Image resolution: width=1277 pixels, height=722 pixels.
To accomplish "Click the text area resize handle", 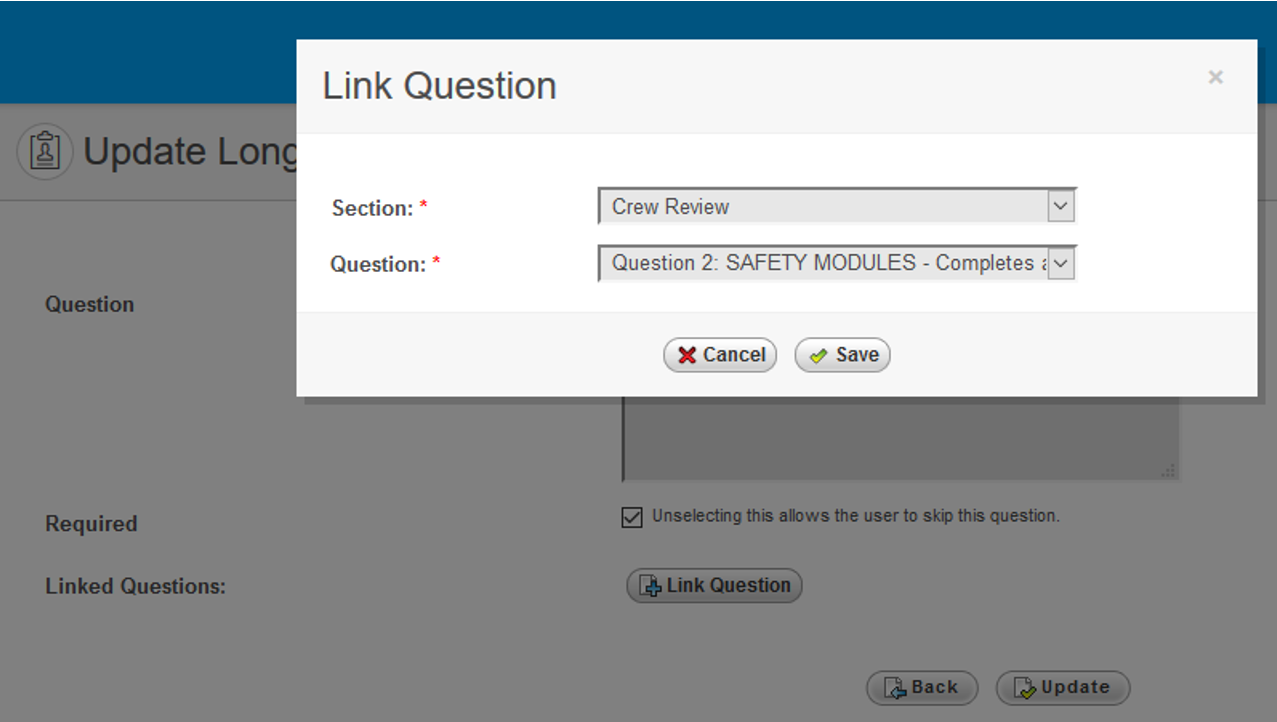I will point(1168,470).
